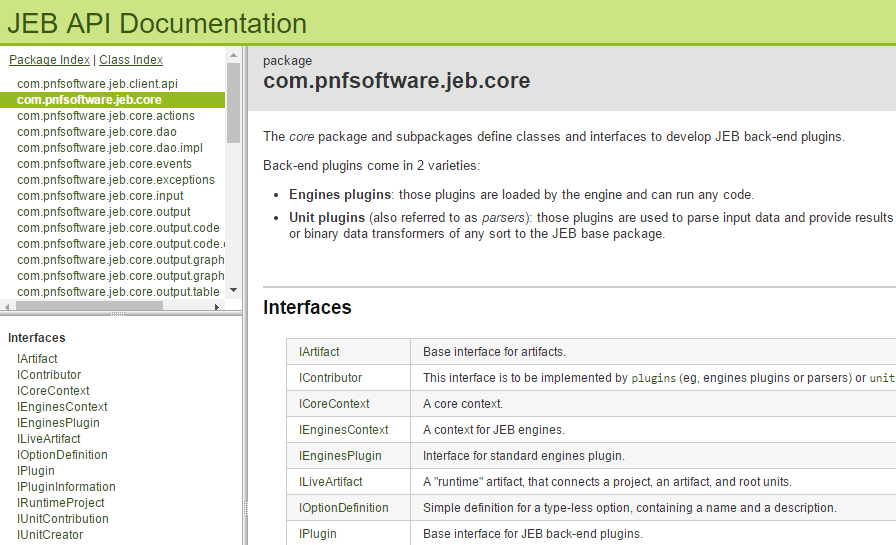Open IEnginesContext in the sidebar class list
The height and width of the screenshot is (545, 896).
tap(62, 407)
